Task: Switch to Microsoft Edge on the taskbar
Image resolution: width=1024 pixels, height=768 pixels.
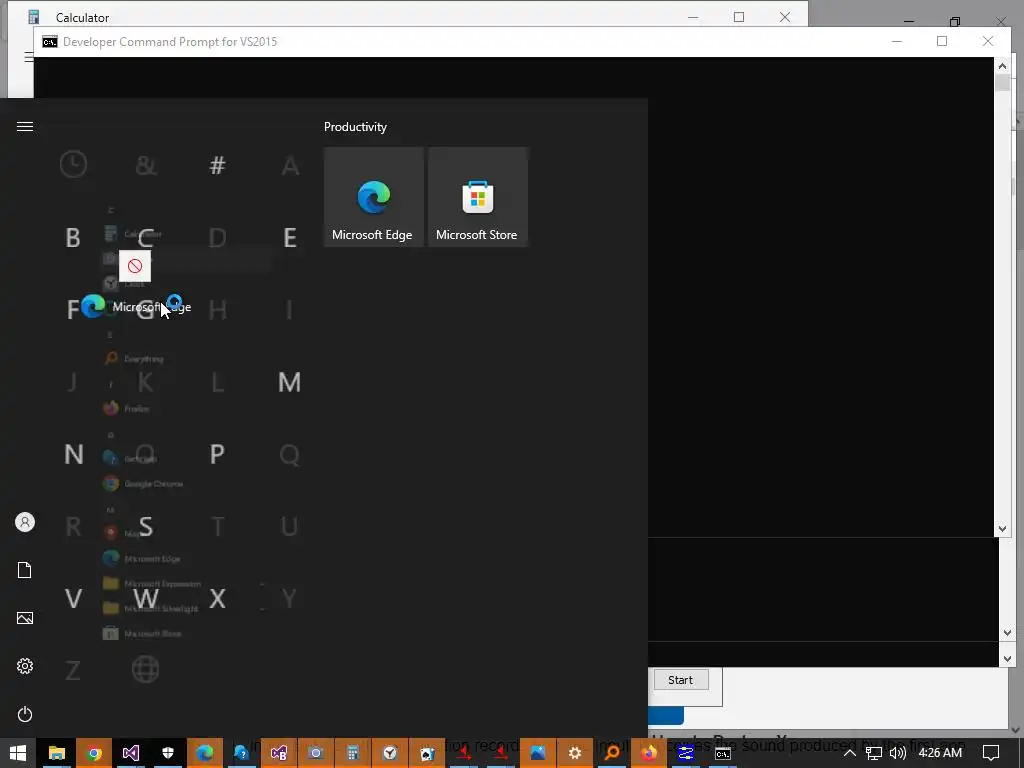Action: (205, 753)
